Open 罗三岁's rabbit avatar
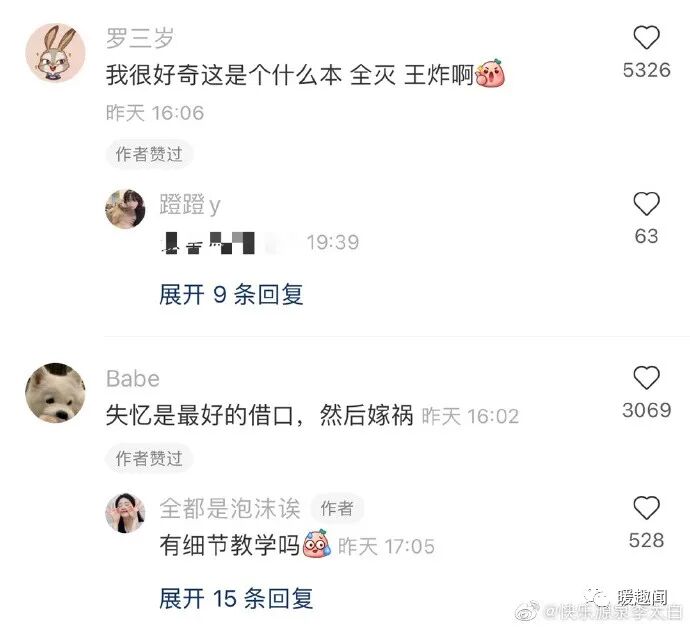Viewport: 690px width, 628px height. pyautogui.click(x=55, y=53)
